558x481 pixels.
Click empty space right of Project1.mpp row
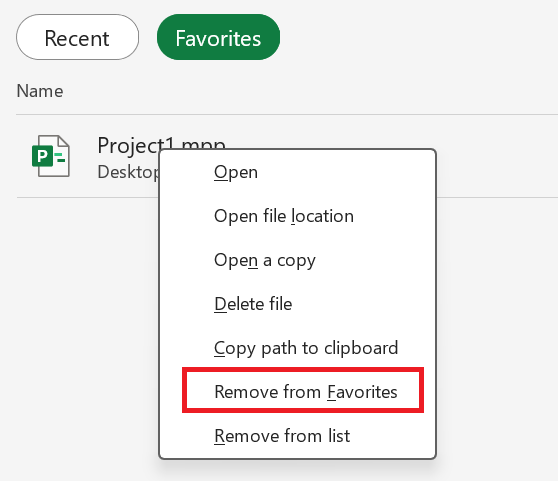pyautogui.click(x=495, y=157)
